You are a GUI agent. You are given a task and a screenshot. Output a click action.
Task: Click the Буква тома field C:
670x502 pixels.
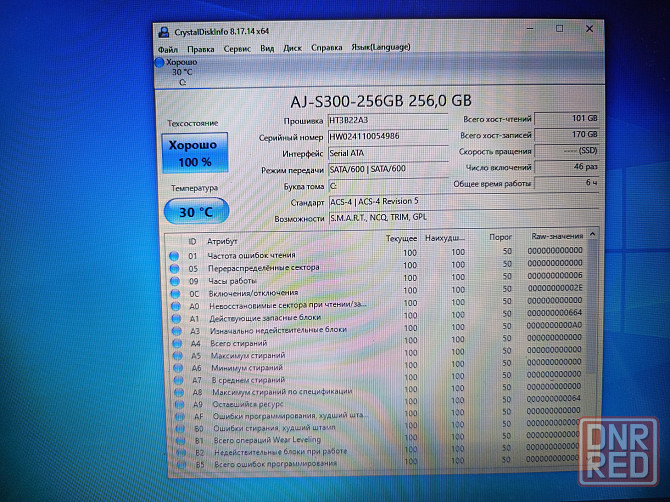click(388, 186)
